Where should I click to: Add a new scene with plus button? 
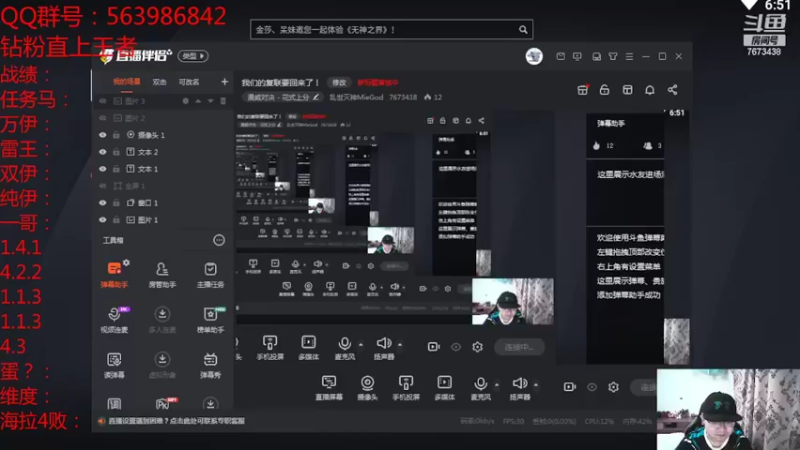coord(224,82)
